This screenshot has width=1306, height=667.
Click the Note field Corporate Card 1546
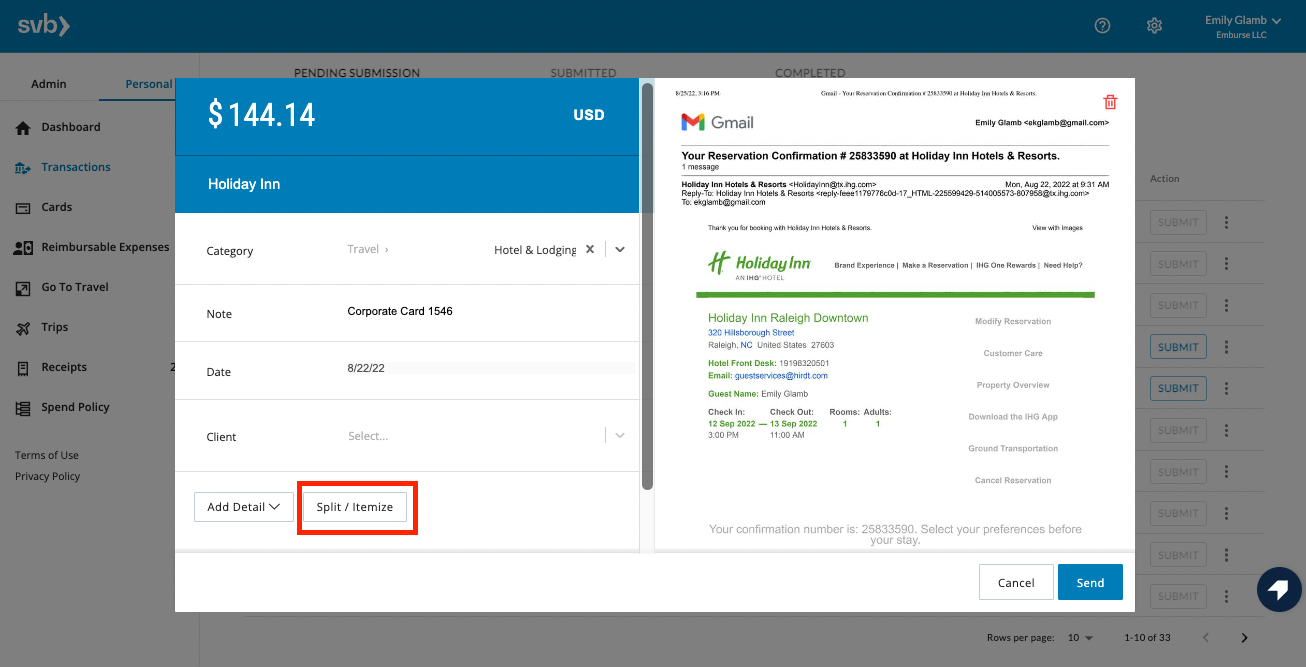pyautogui.click(x=400, y=312)
